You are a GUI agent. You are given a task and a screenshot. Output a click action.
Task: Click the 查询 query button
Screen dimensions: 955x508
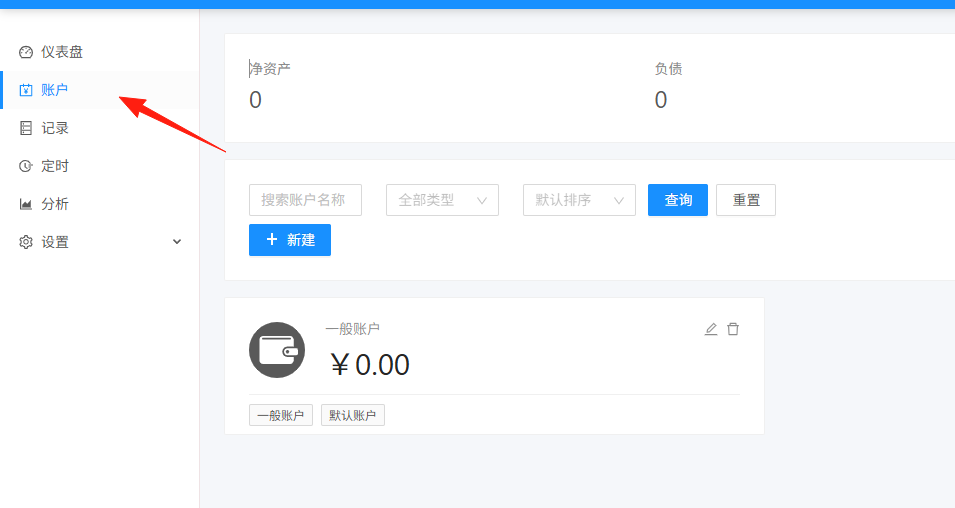pyautogui.click(x=678, y=200)
